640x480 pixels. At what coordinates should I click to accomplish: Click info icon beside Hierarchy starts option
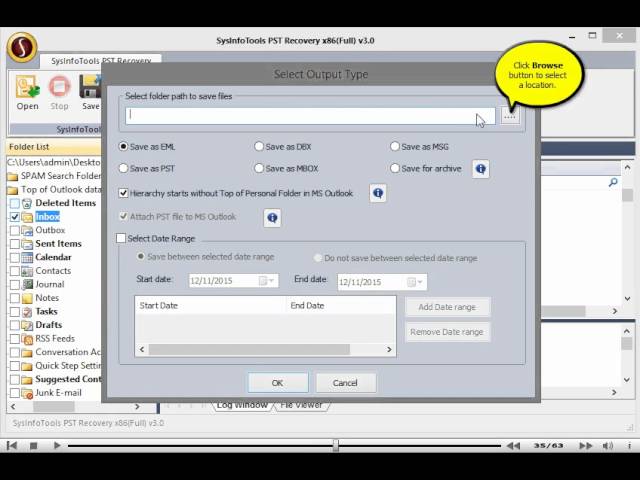pos(378,193)
